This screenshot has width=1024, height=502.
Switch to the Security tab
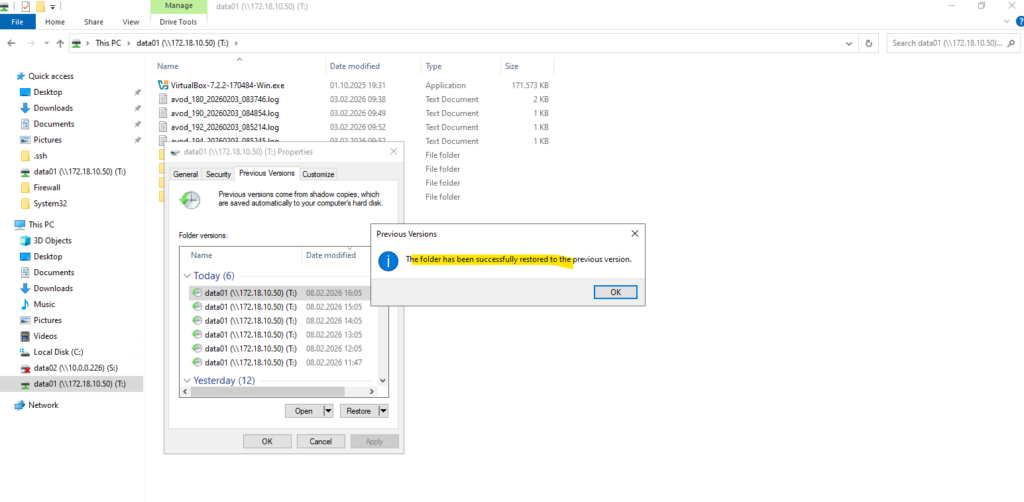pyautogui.click(x=218, y=174)
